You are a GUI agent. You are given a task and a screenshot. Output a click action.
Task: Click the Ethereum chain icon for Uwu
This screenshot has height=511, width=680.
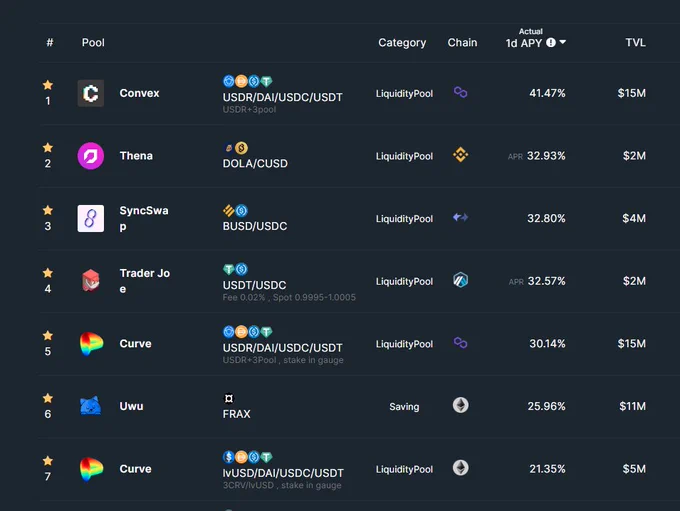pos(461,405)
